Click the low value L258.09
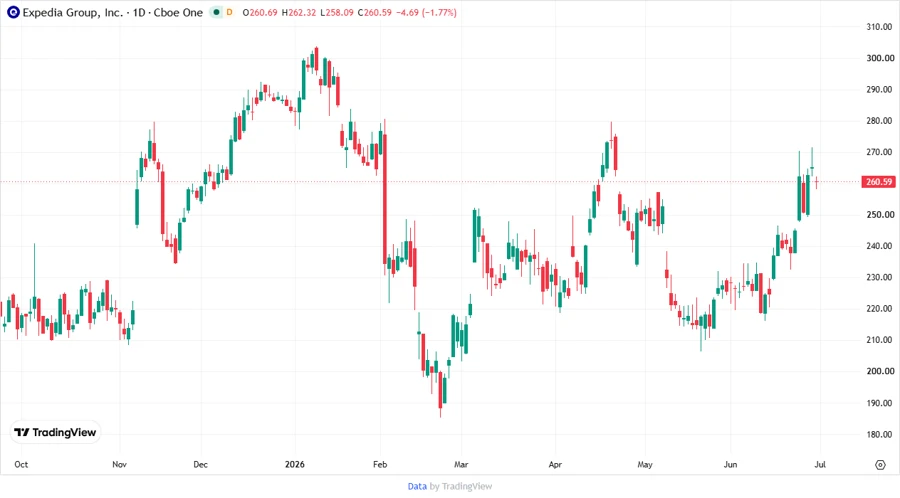This screenshot has height=498, width=900. [x=337, y=12]
